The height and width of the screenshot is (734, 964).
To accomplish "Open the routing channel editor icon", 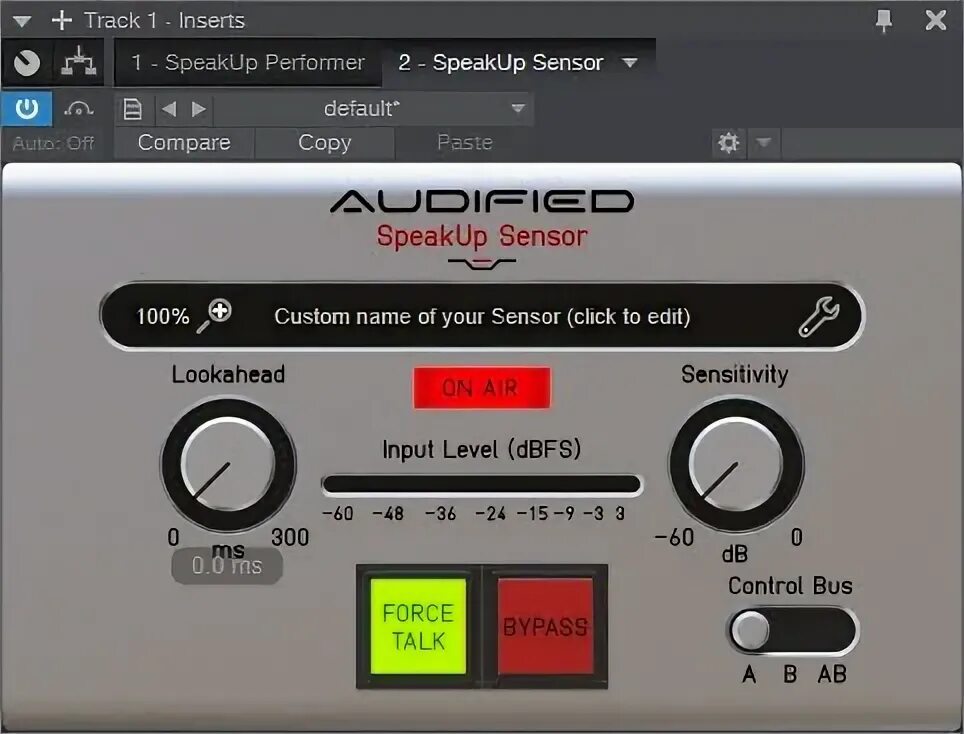I will 79,62.
